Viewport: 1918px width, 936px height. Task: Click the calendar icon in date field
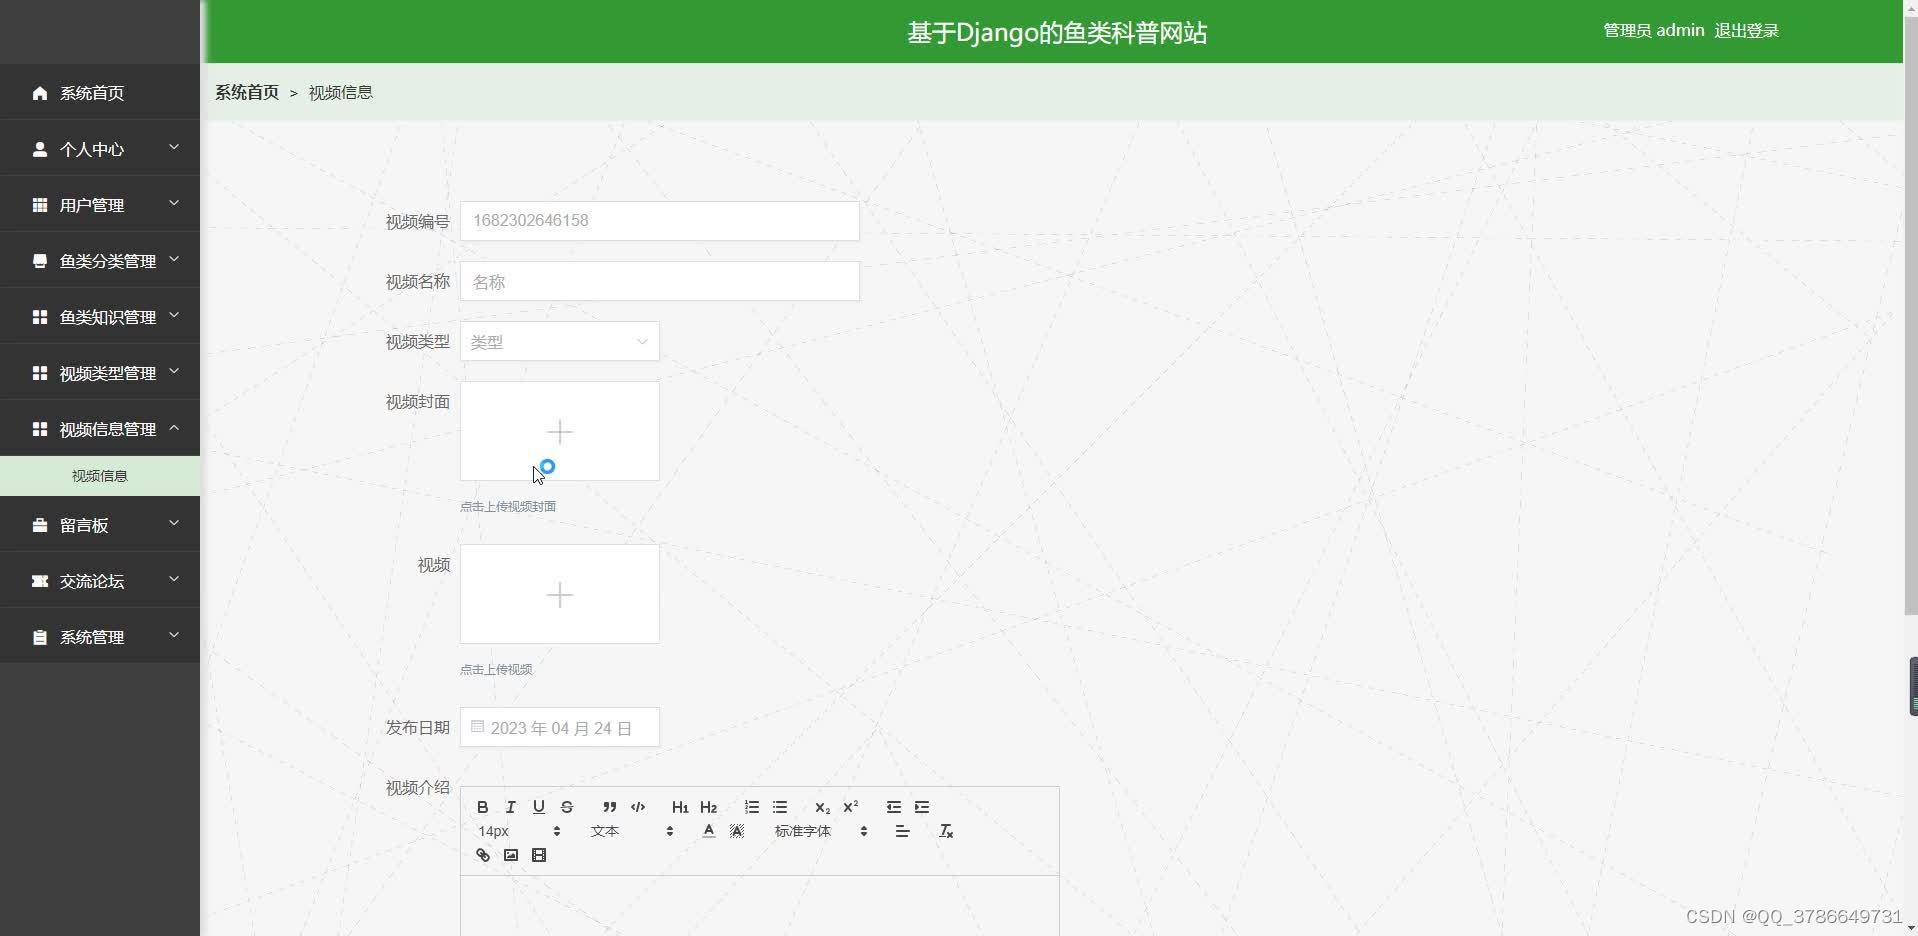(x=477, y=727)
